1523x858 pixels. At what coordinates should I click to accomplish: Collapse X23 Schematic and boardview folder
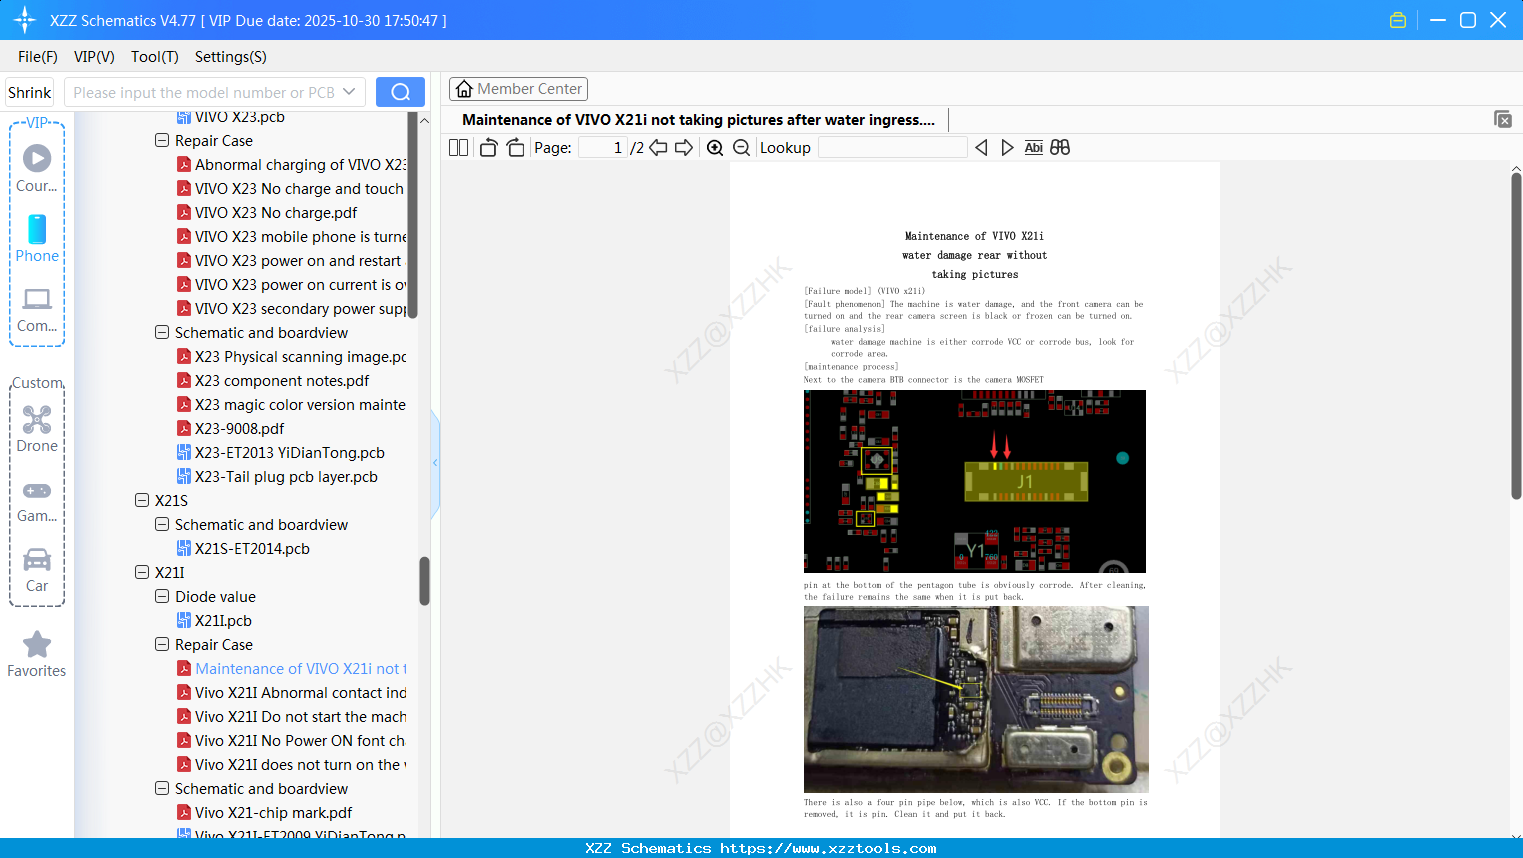[x=162, y=332]
